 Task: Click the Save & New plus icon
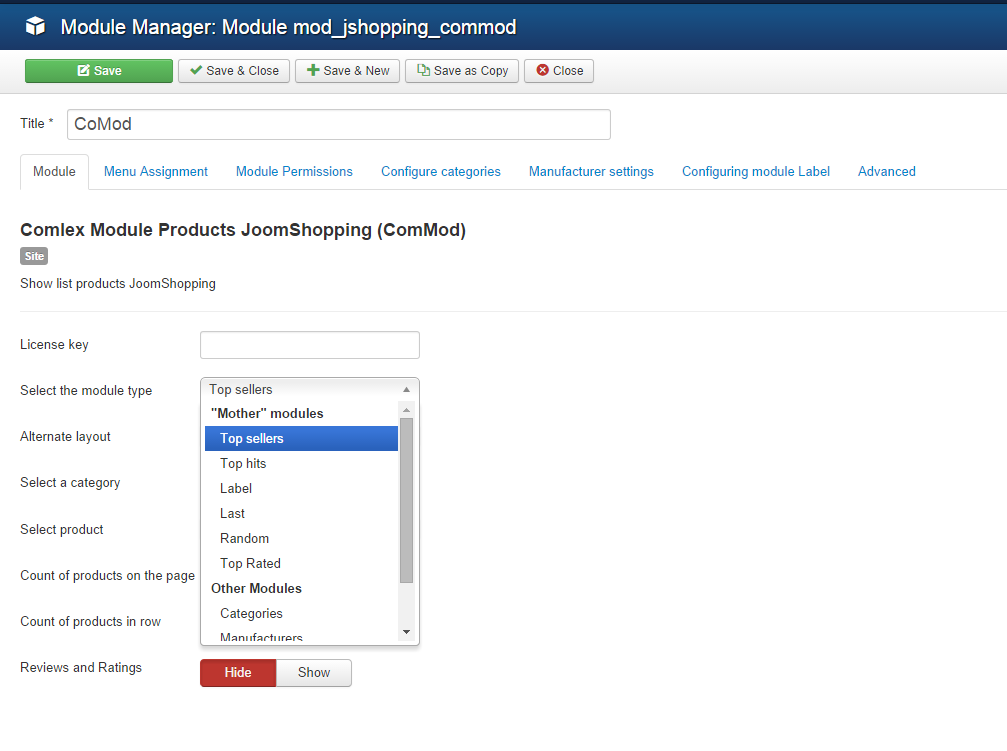[x=313, y=71]
